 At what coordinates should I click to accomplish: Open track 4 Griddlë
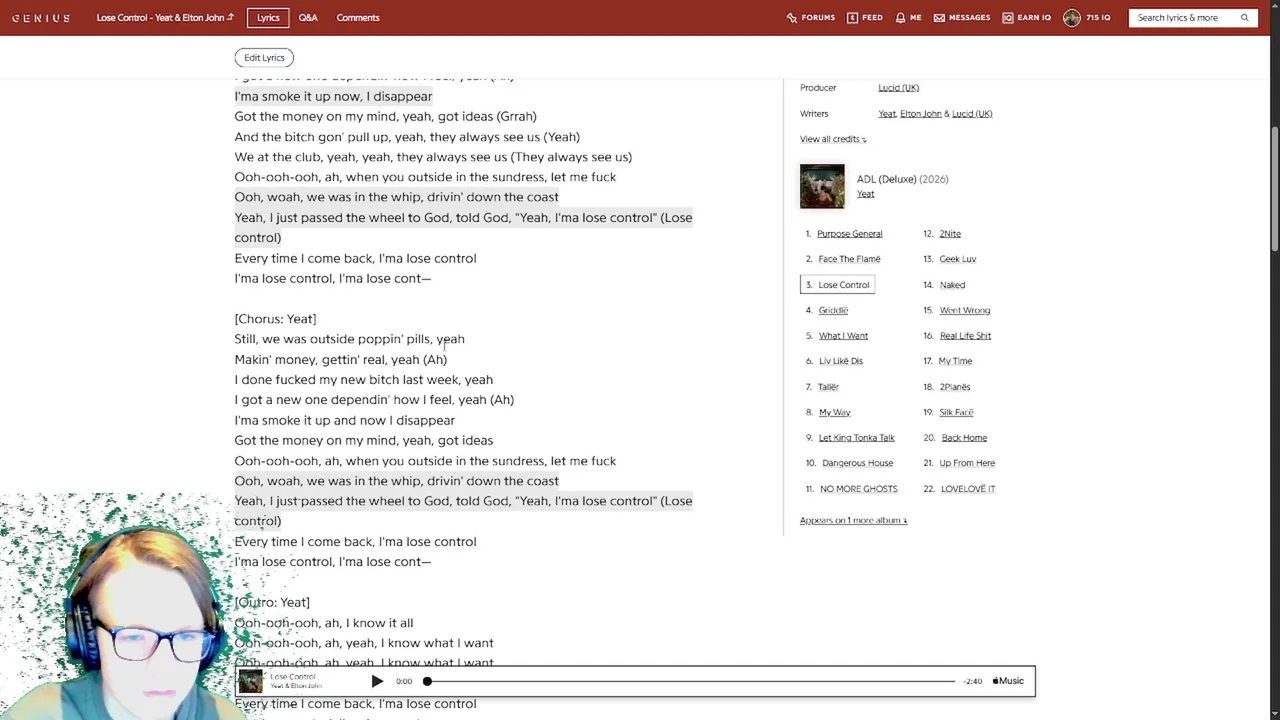[833, 311]
